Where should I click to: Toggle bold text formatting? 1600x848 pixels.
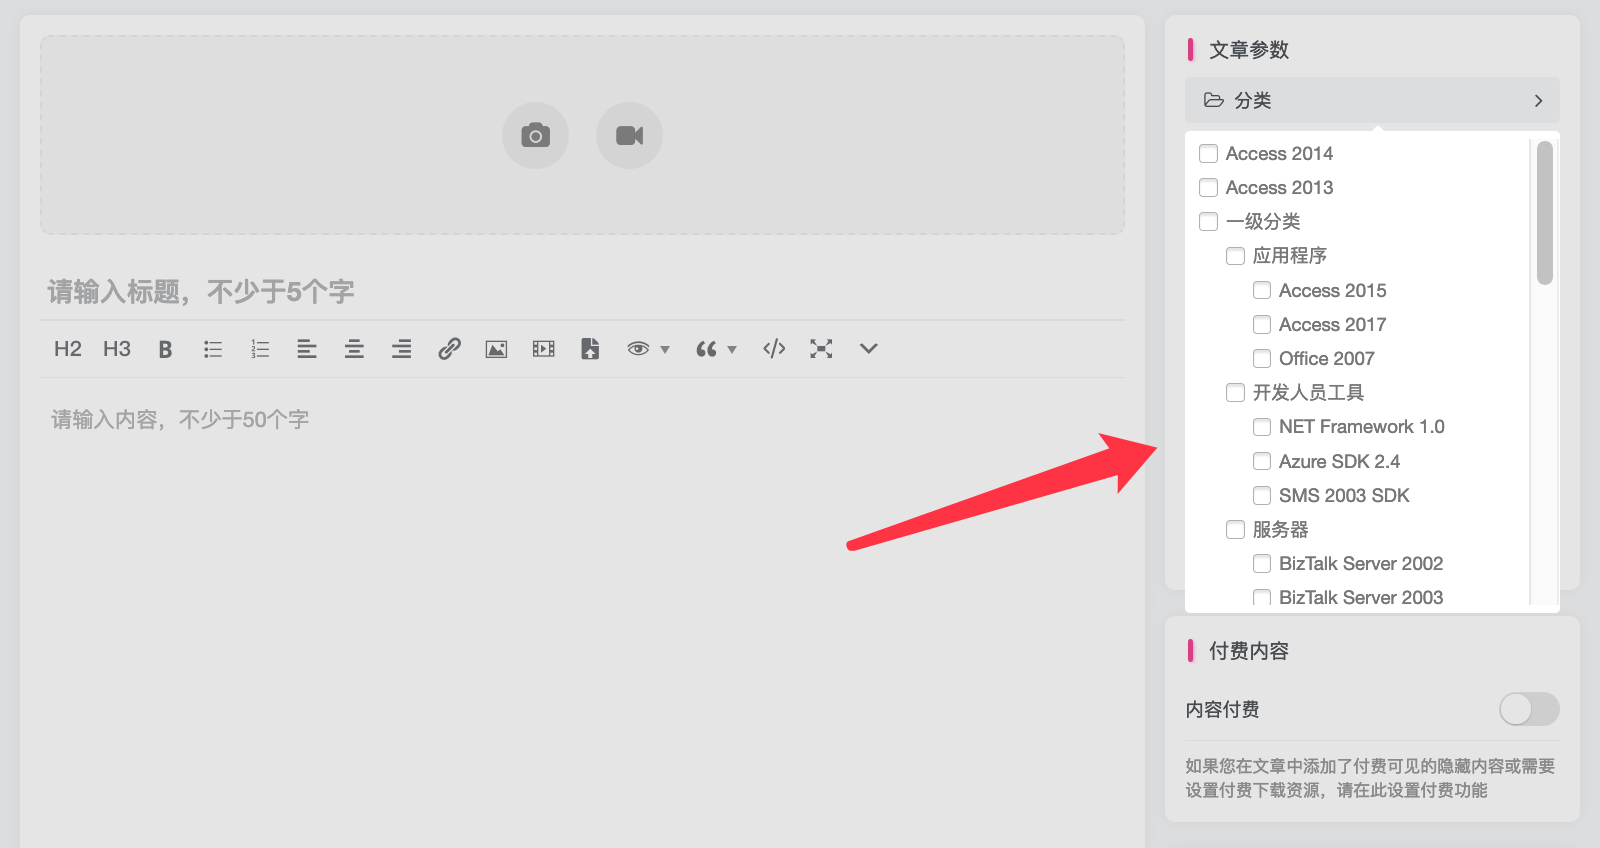point(165,349)
